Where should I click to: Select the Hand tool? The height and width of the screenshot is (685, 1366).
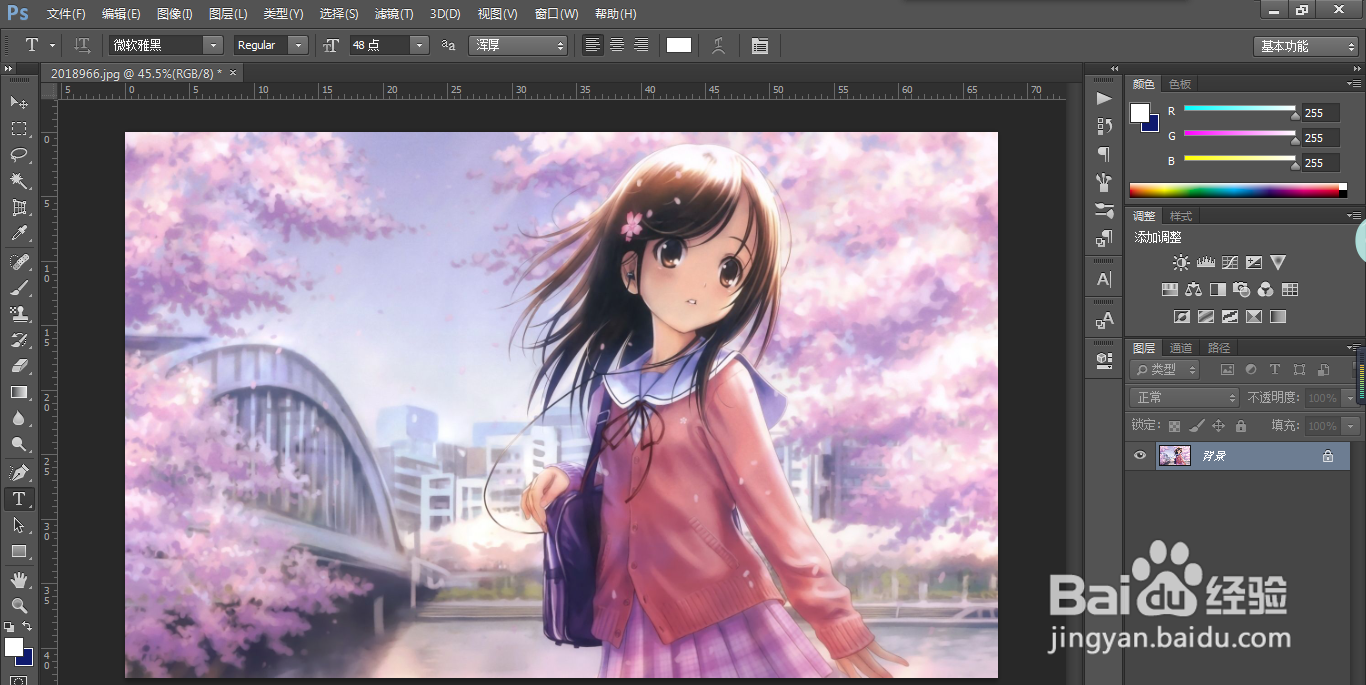(x=19, y=579)
